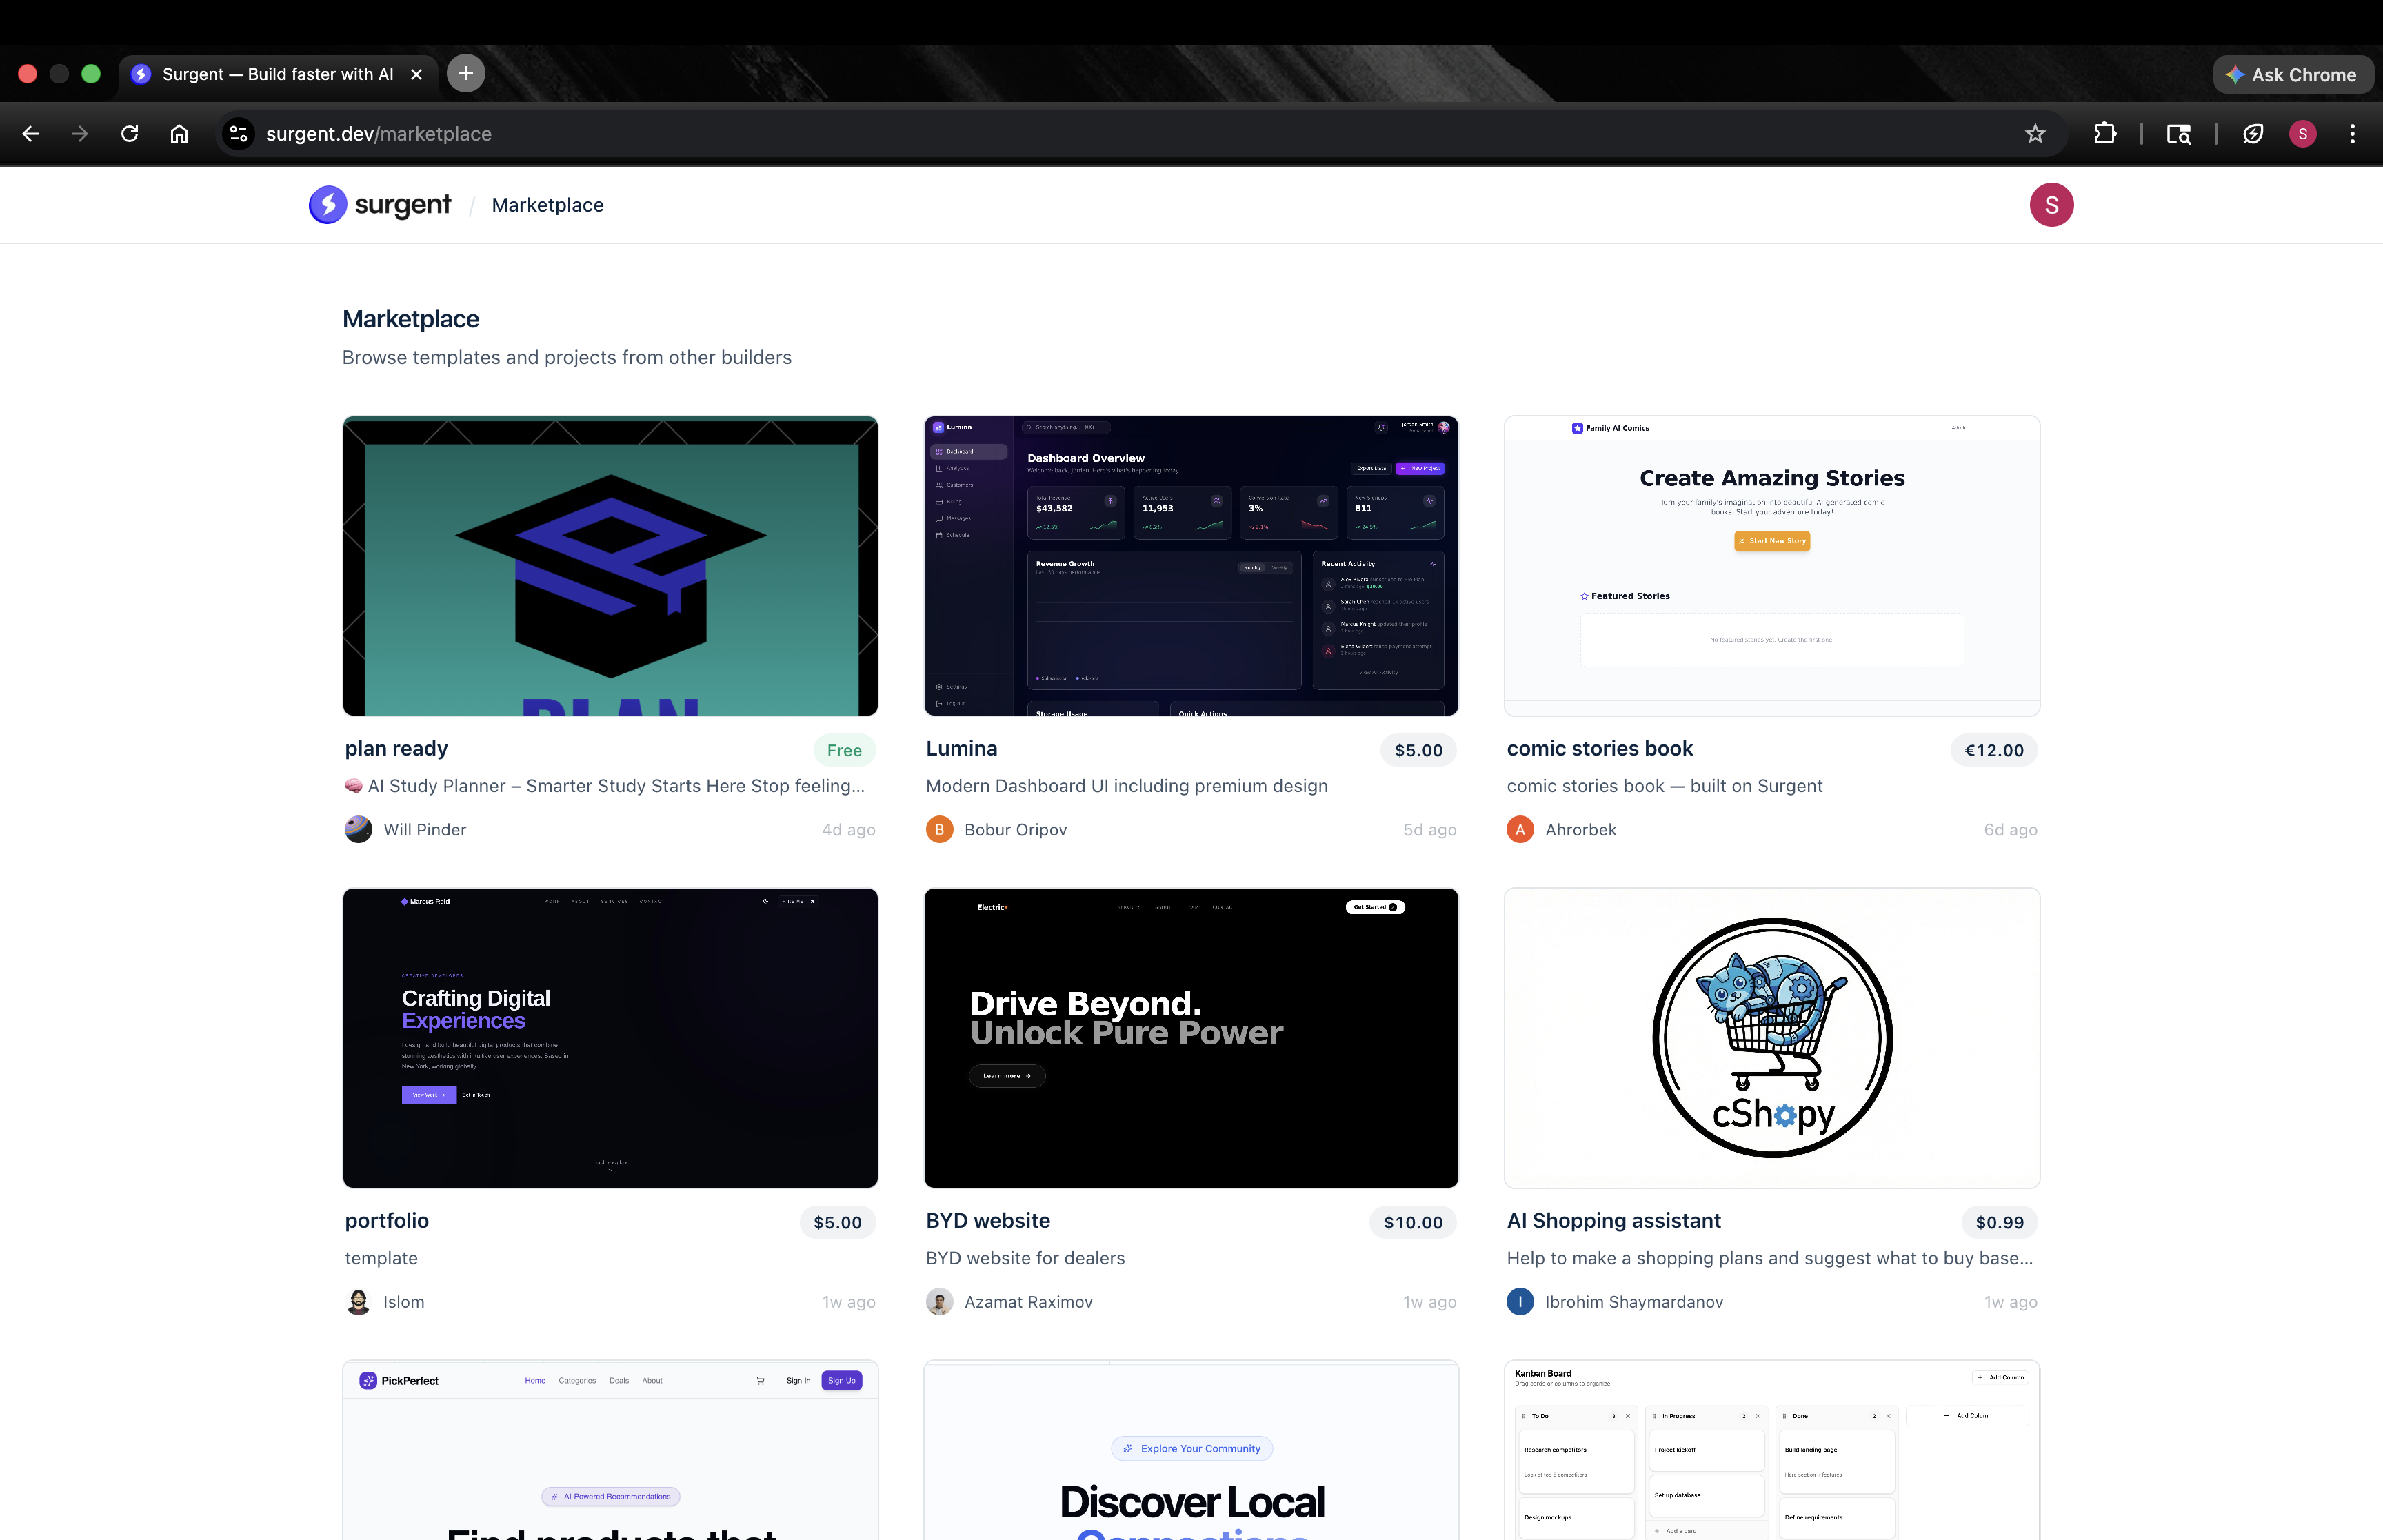Select the Surgent browser tab
This screenshot has width=2383, height=1540.
[x=276, y=74]
